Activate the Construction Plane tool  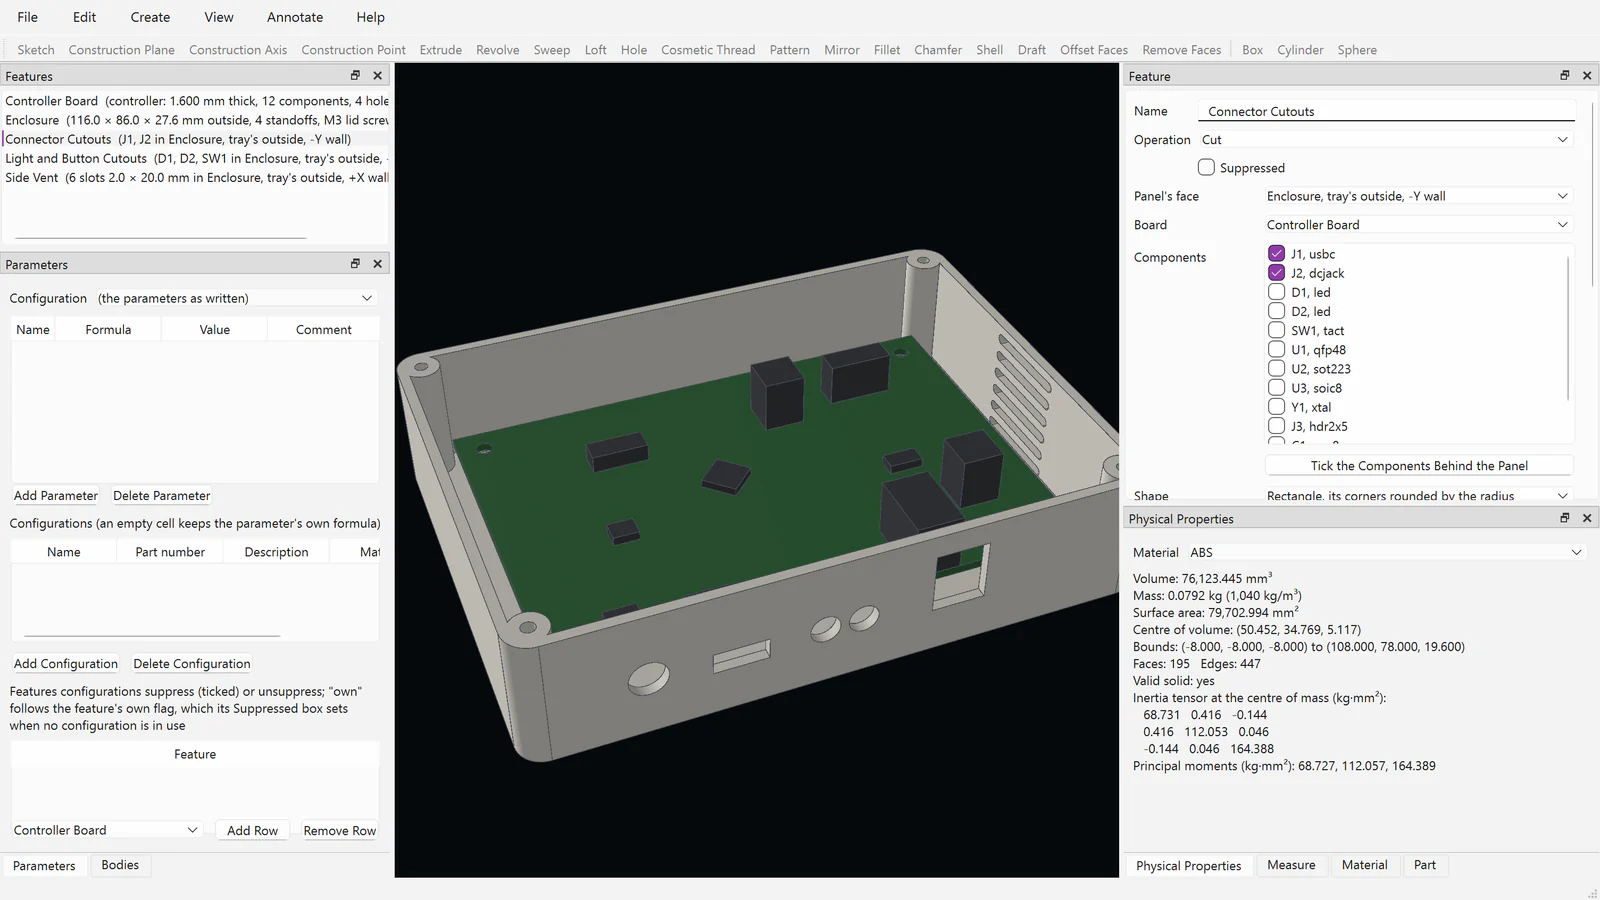pyautogui.click(x=122, y=50)
